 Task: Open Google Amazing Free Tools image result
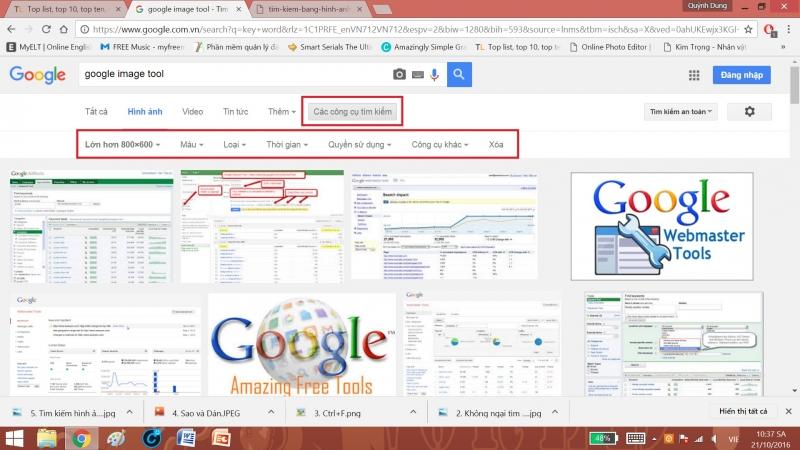302,345
